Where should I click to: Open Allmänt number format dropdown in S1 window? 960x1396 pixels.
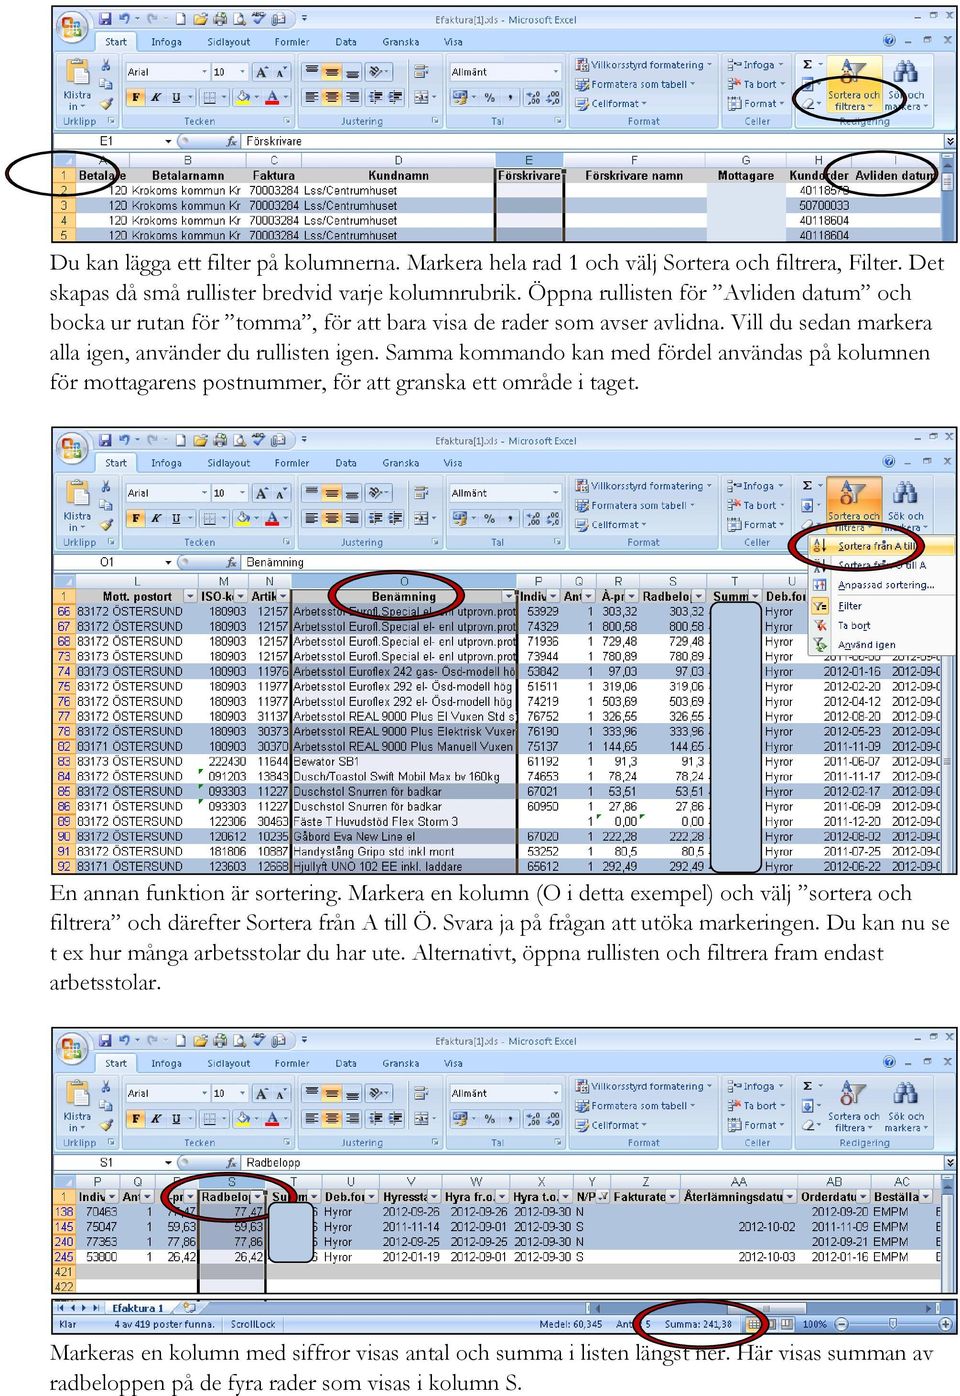556,1093
